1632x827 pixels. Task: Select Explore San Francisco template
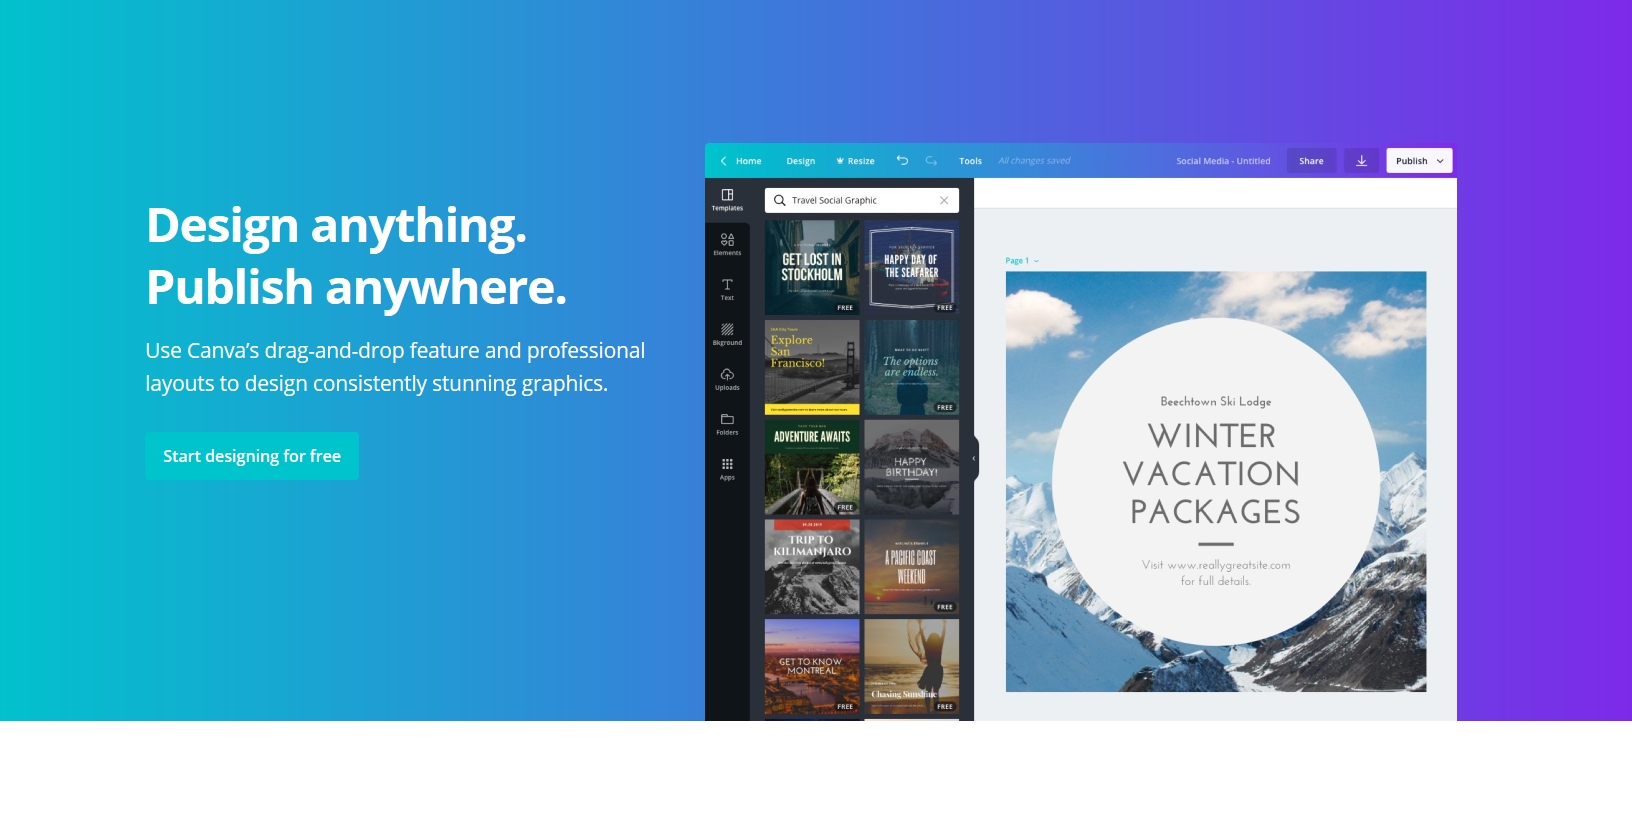(812, 367)
